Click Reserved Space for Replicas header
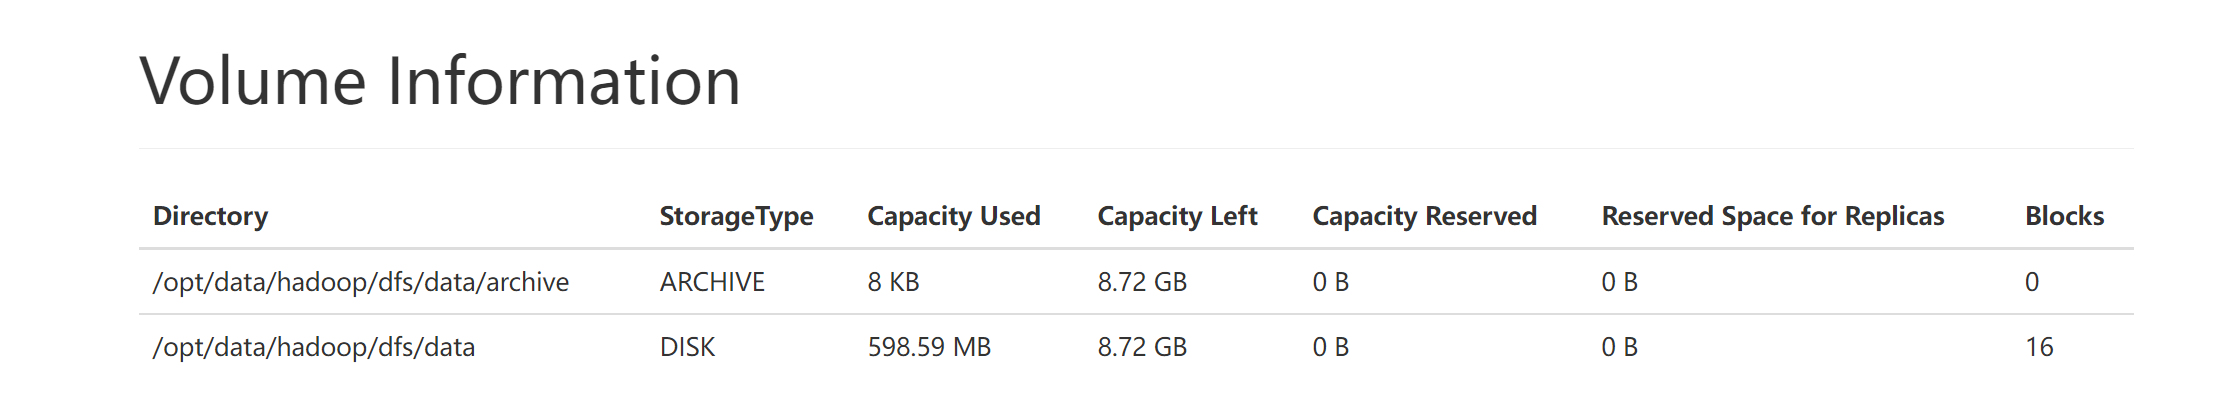 click(1773, 216)
